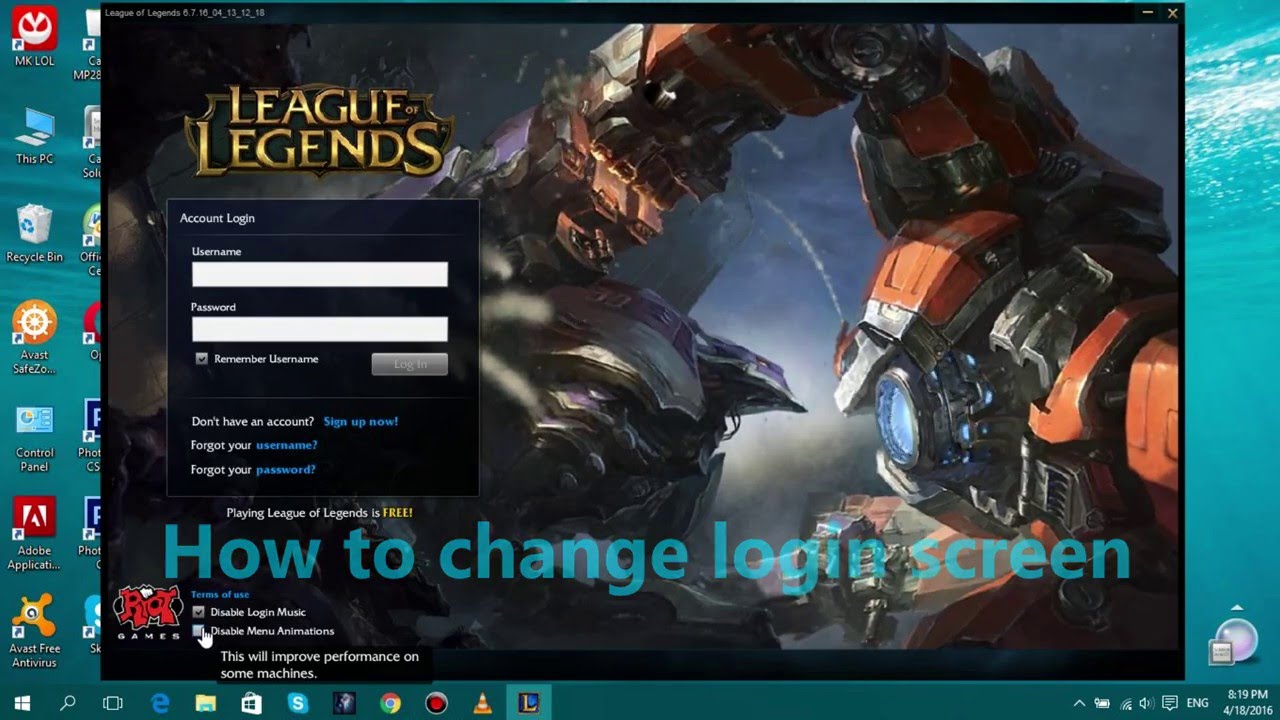Toggle the Disable Login Music checkbox

pyautogui.click(x=198, y=612)
